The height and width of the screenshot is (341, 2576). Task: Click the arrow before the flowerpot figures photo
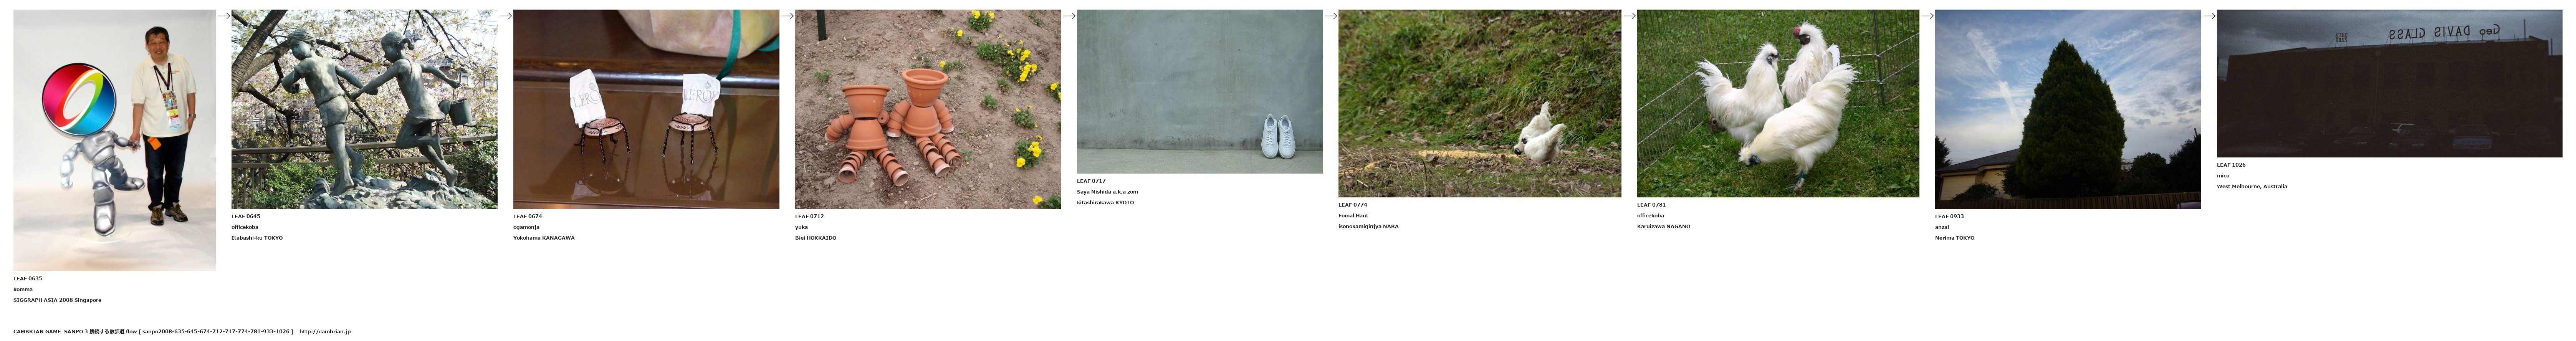[788, 16]
